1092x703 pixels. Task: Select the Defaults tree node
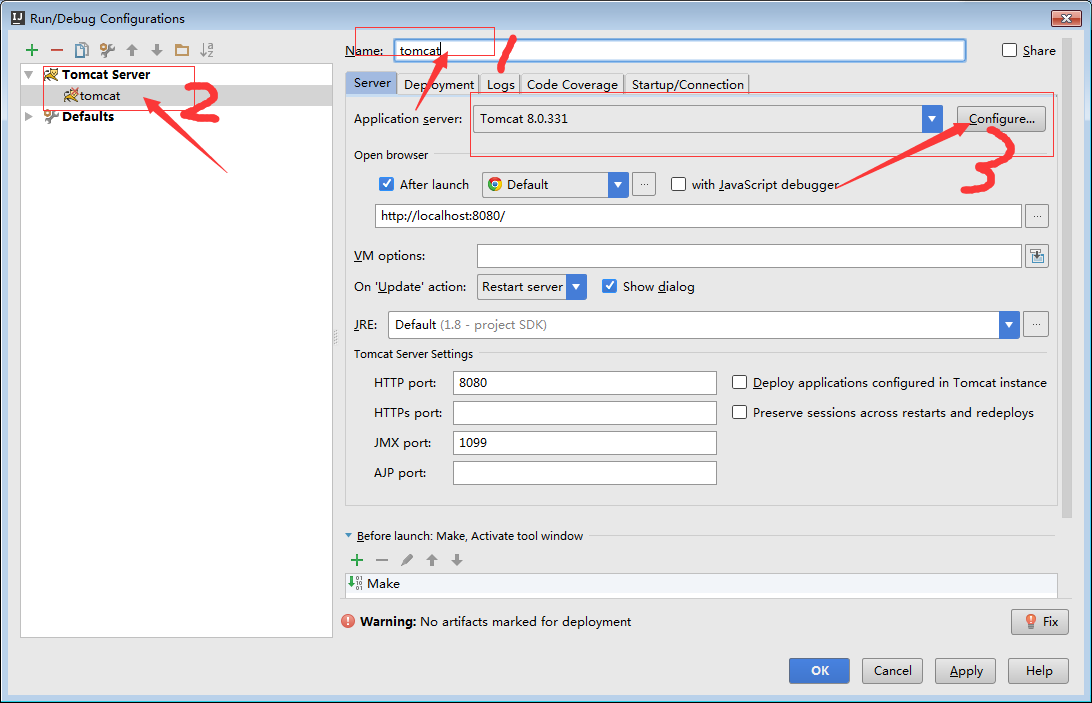[x=88, y=116]
